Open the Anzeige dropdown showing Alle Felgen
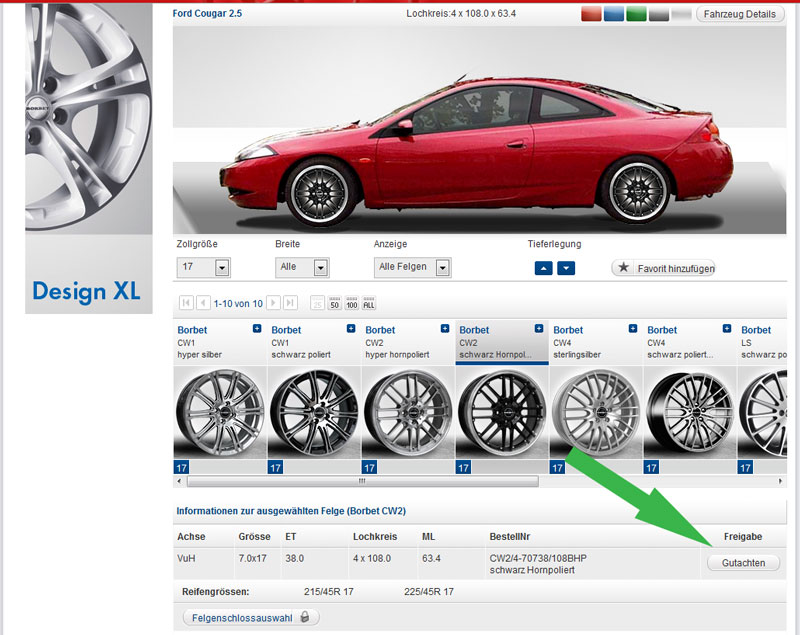Screen dimensions: 800x635 point(412,267)
